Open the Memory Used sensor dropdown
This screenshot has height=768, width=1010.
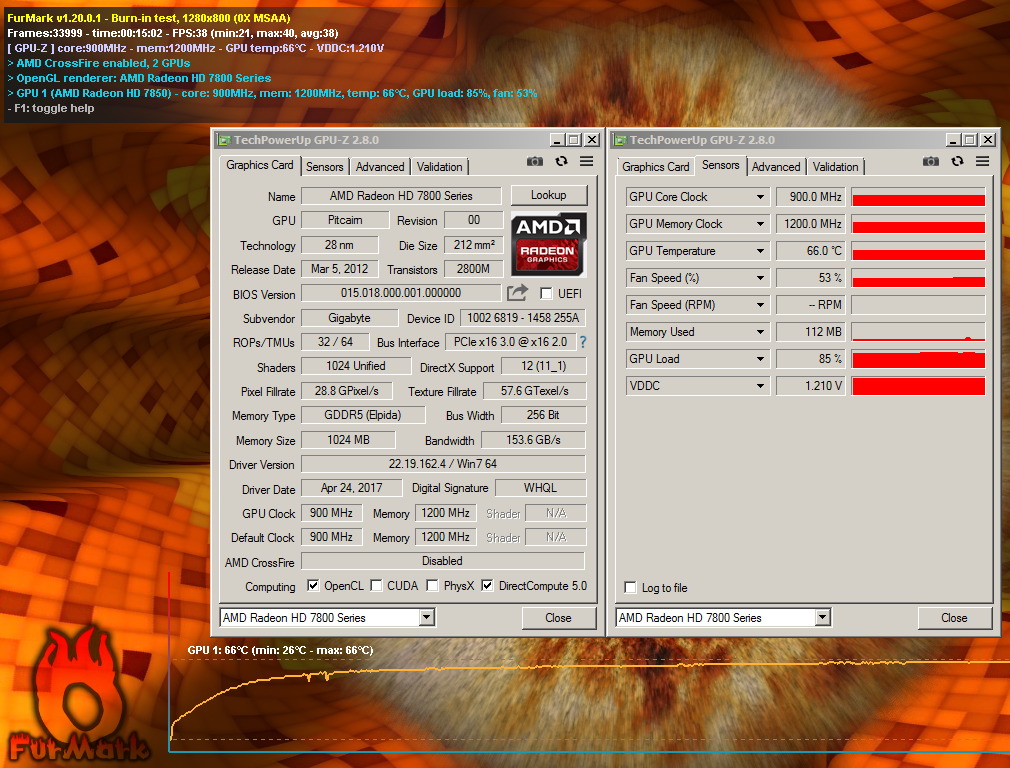(760, 332)
